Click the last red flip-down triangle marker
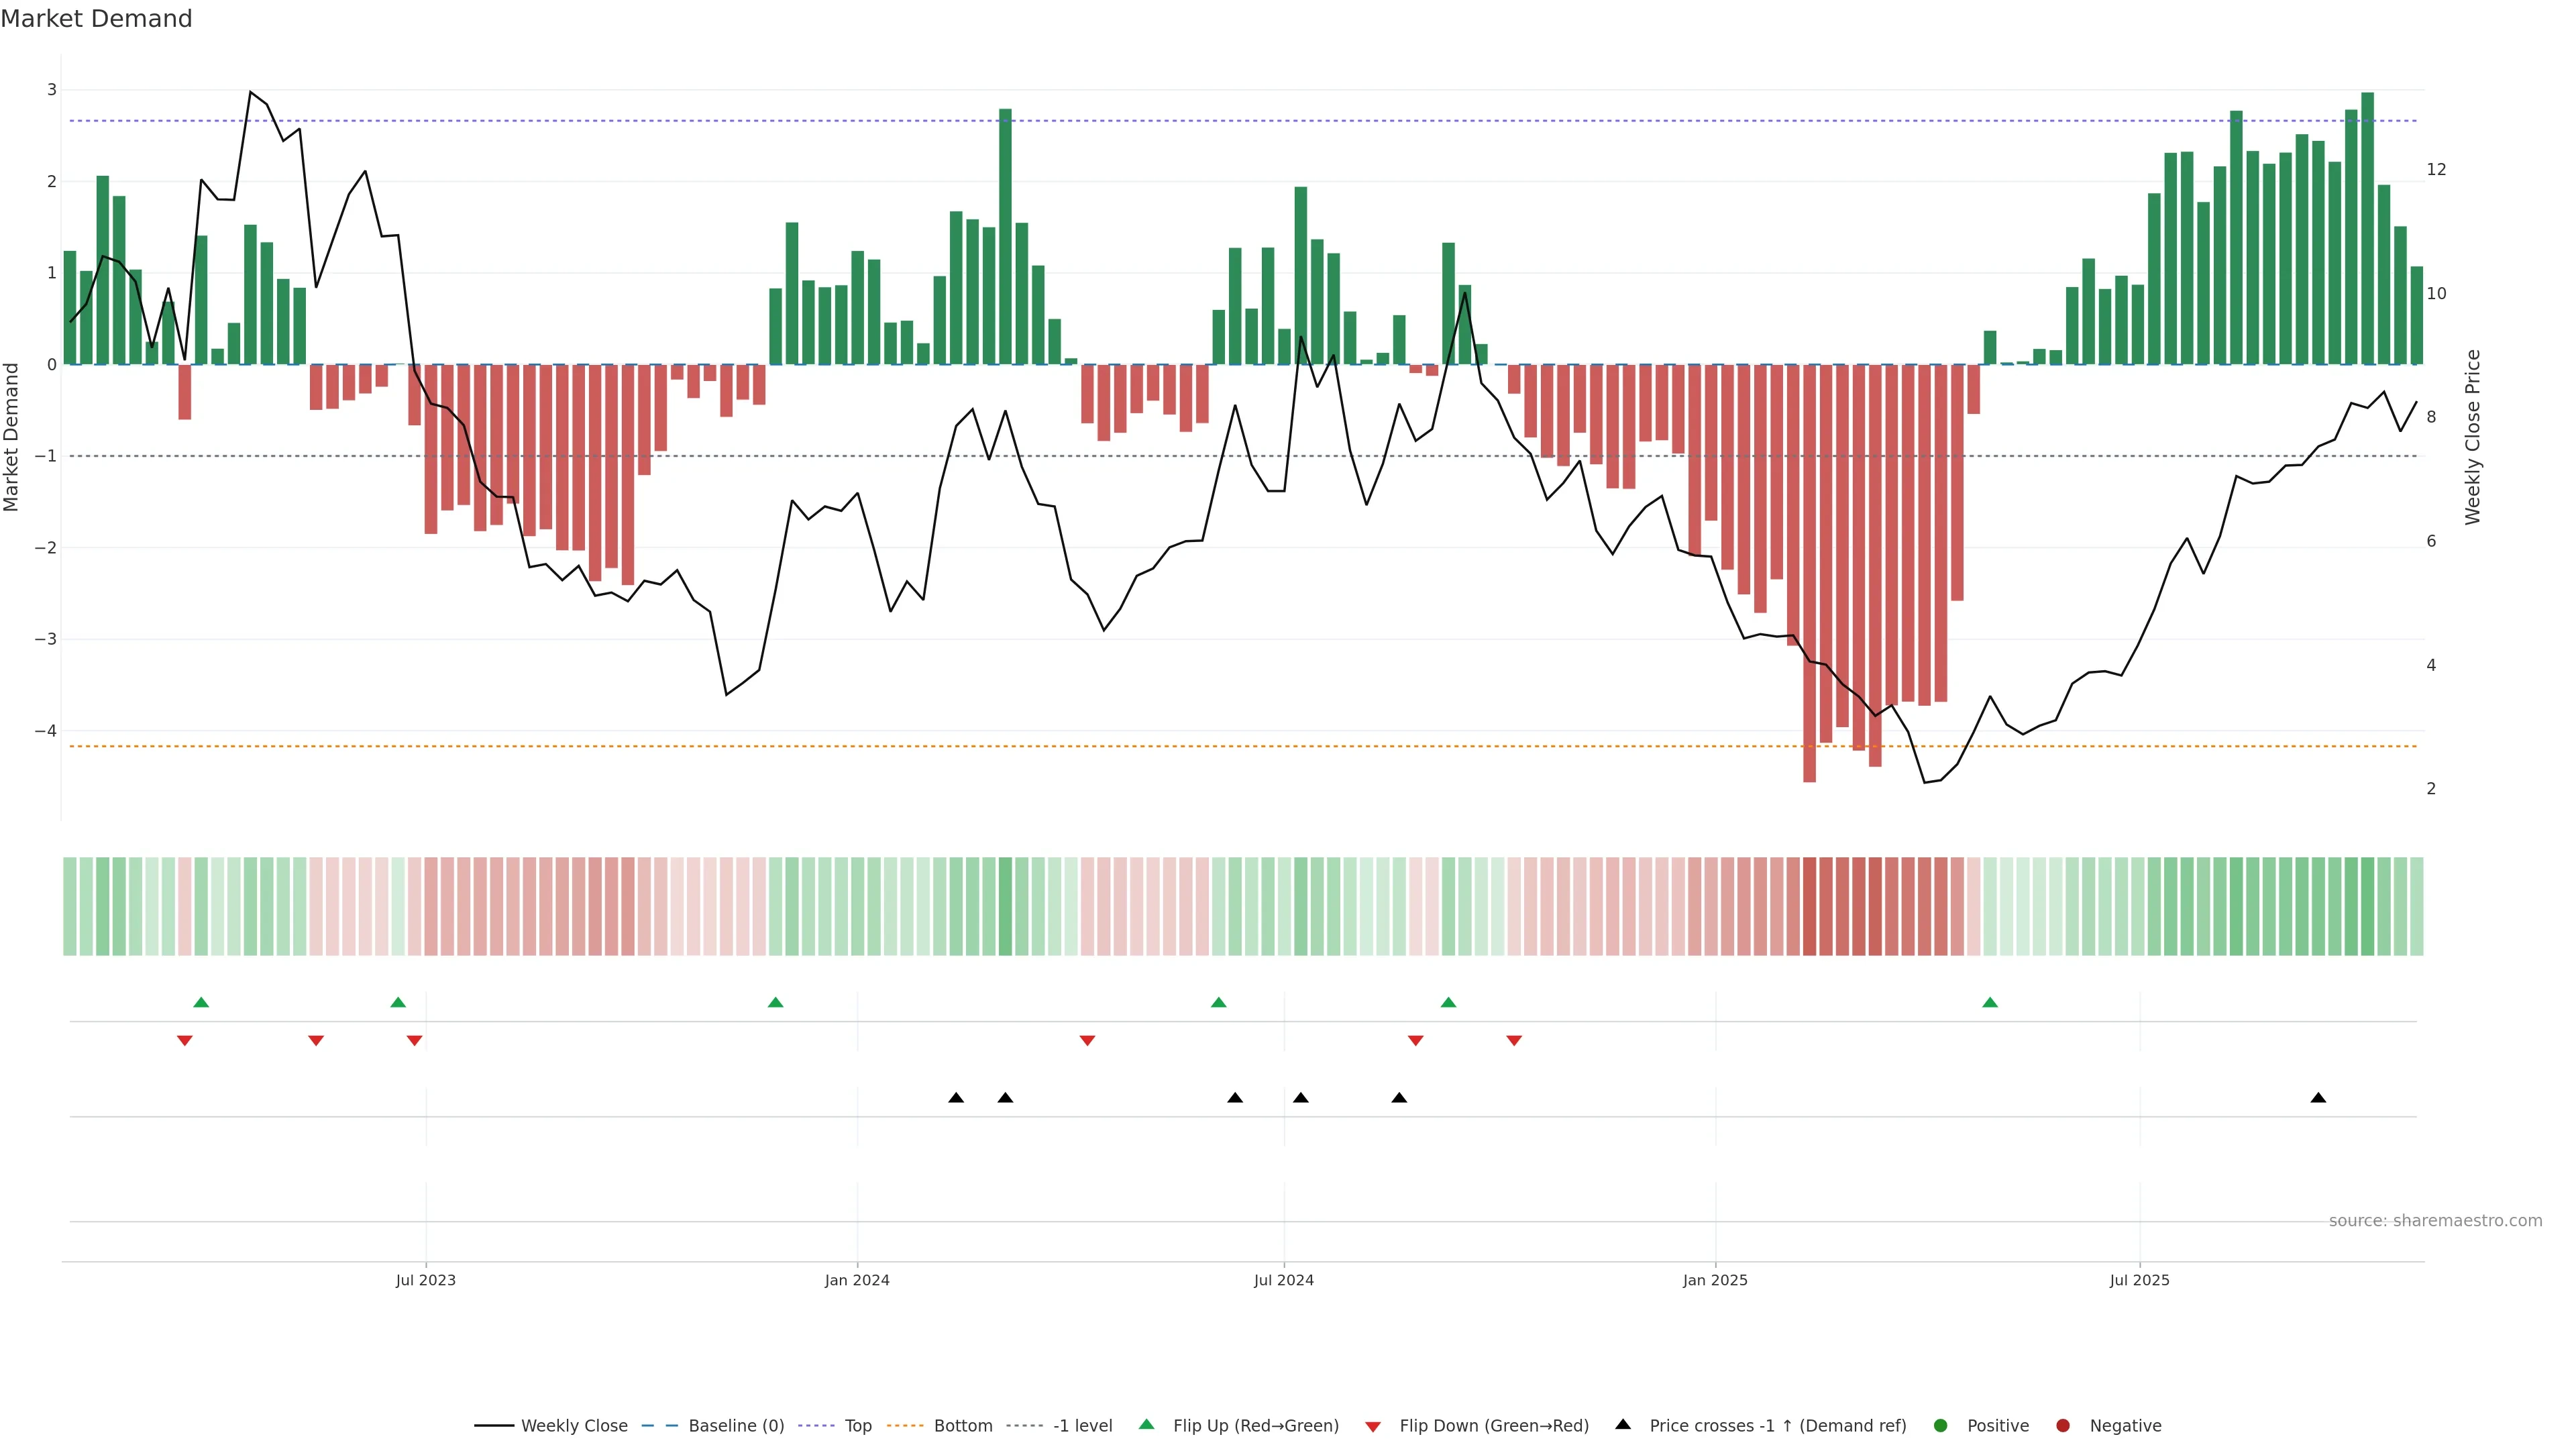2576x1449 pixels. coord(1514,1040)
